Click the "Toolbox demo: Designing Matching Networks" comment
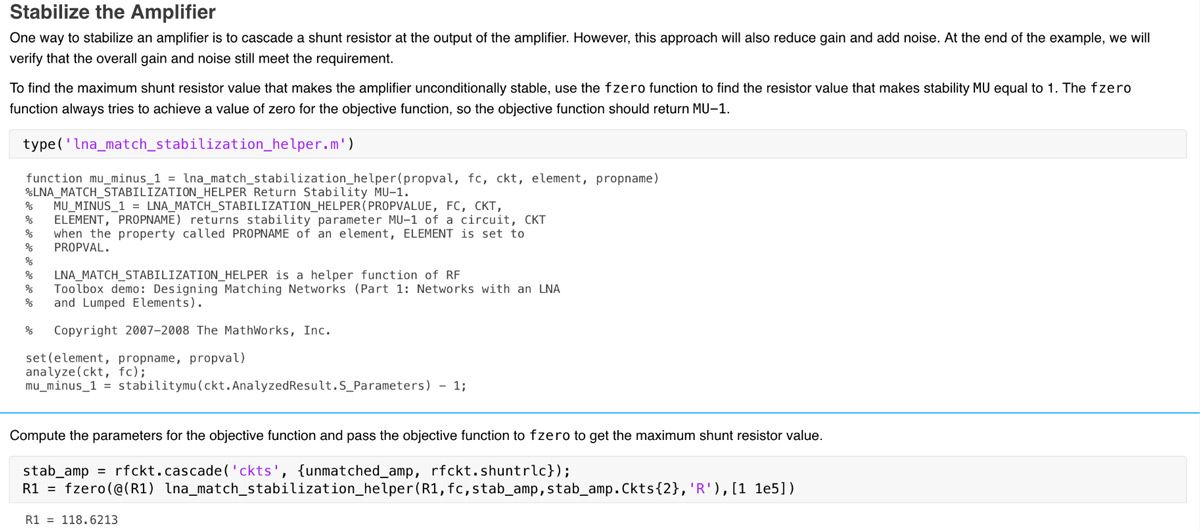Screen dimensions: 1200x531 306,288
